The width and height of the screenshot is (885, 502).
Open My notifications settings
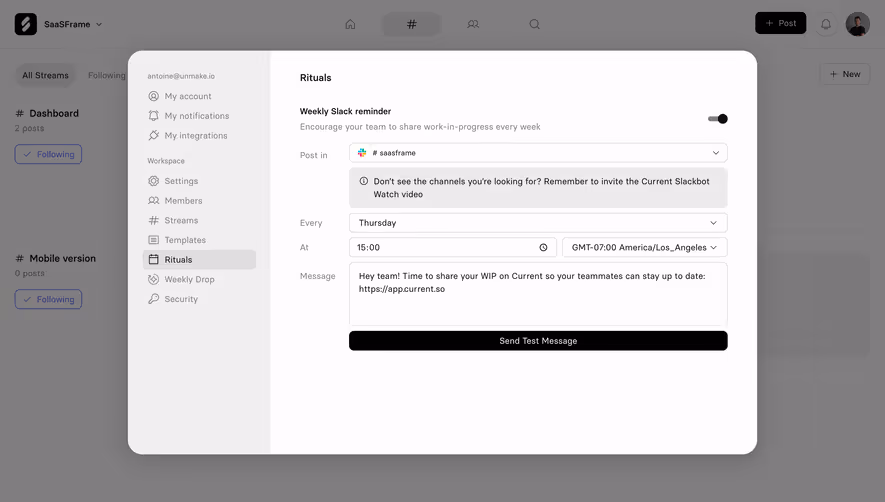(x=199, y=116)
